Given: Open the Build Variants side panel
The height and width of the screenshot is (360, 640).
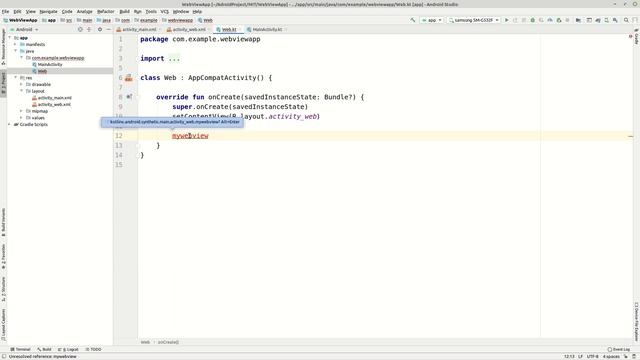Looking at the screenshot, I should [x=4, y=222].
